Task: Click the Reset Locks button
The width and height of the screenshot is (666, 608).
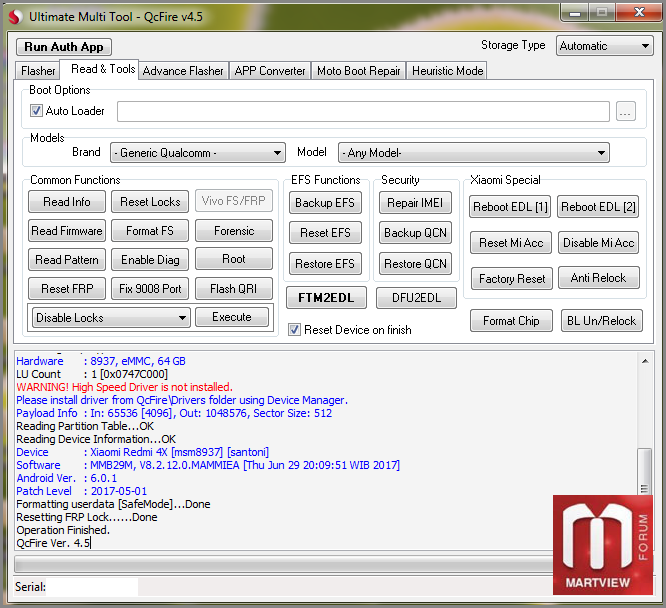Action: [150, 201]
